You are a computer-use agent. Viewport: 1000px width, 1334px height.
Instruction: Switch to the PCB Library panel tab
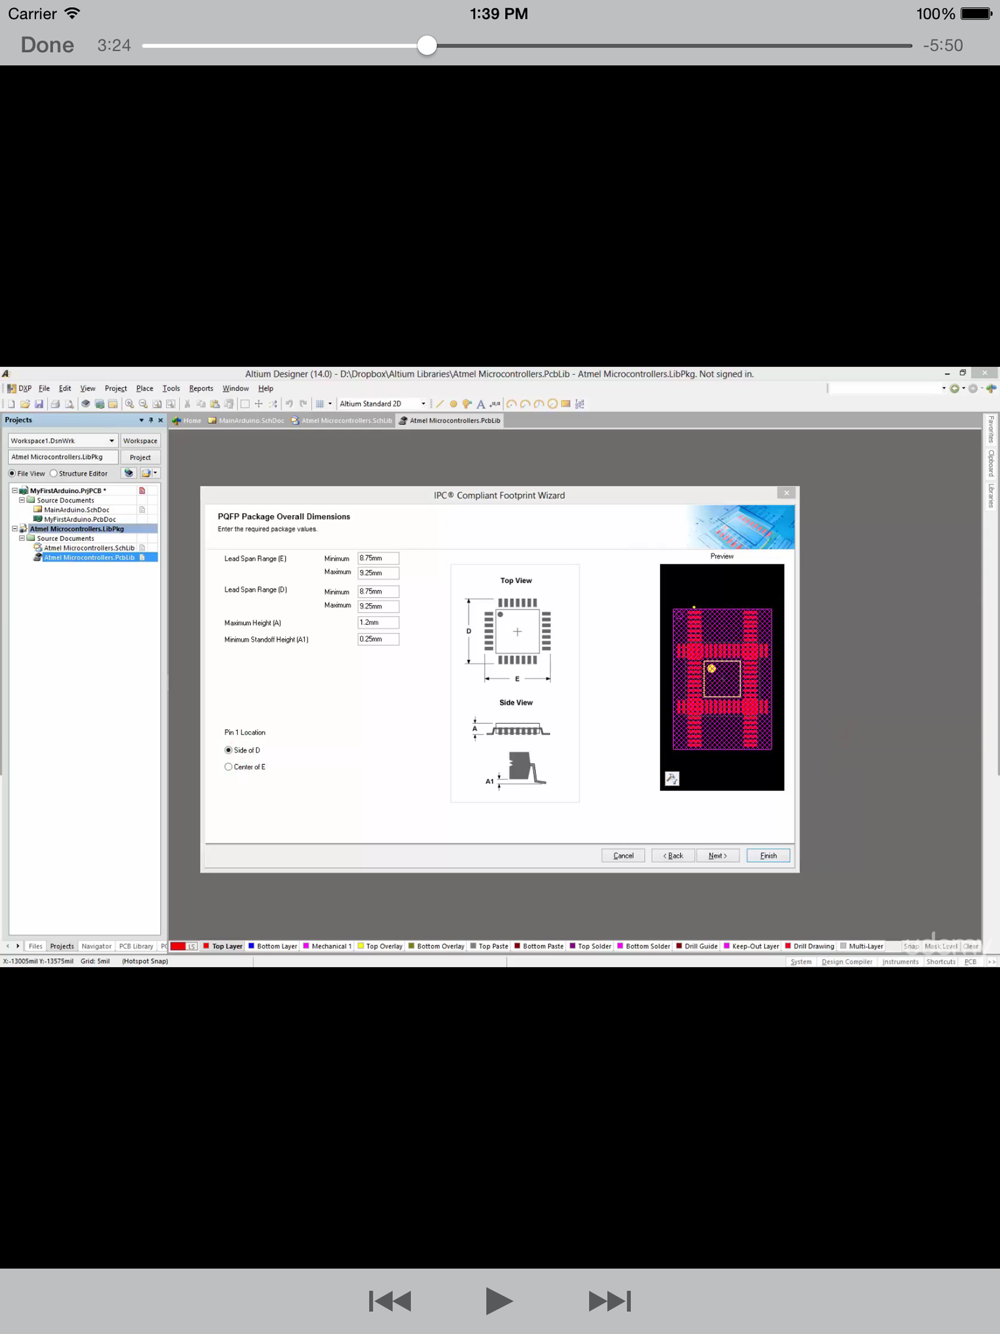pyautogui.click(x=136, y=946)
